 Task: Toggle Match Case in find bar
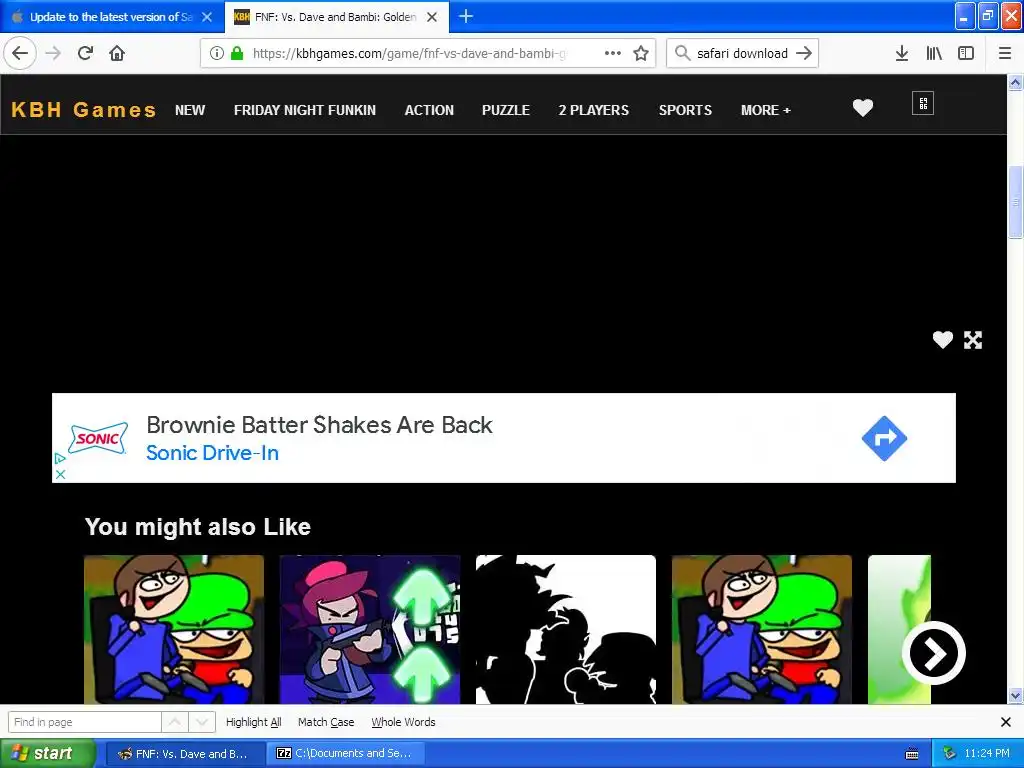326,722
